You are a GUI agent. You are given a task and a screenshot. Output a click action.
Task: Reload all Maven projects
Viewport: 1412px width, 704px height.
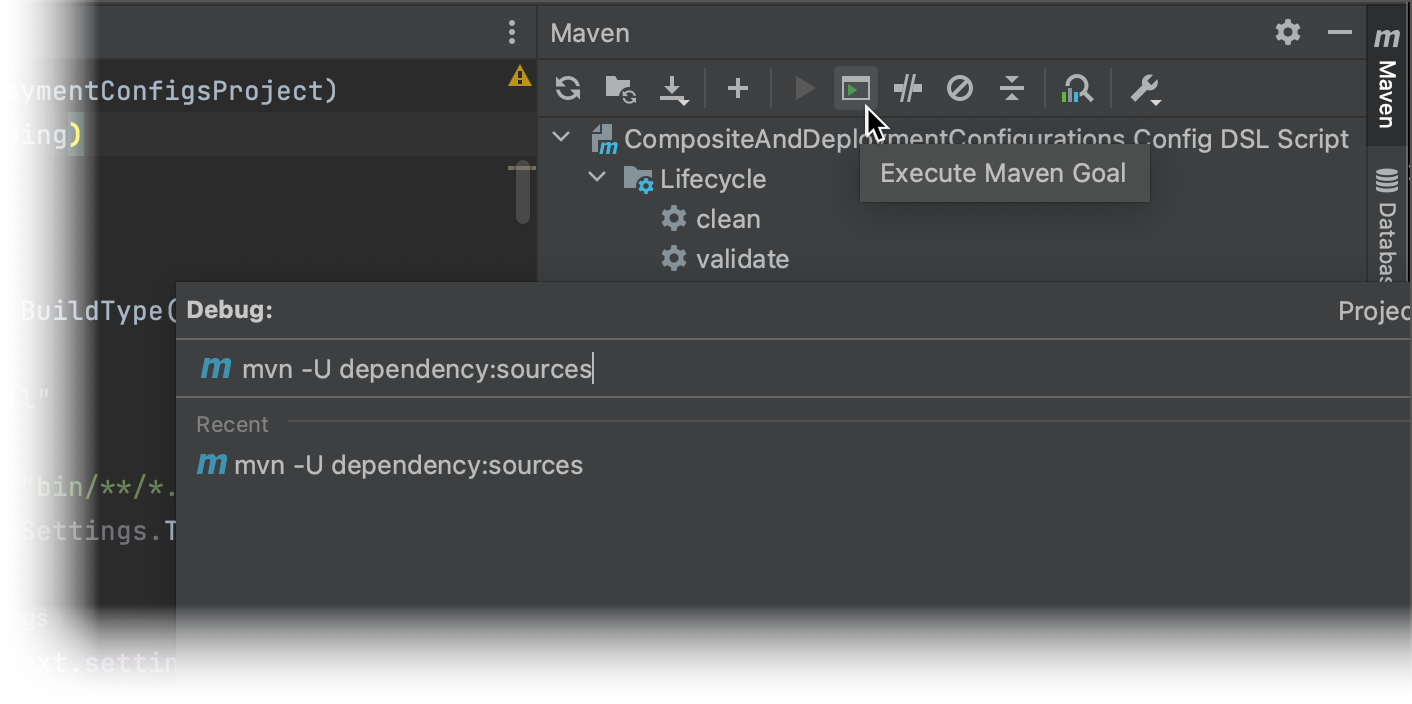coord(568,89)
